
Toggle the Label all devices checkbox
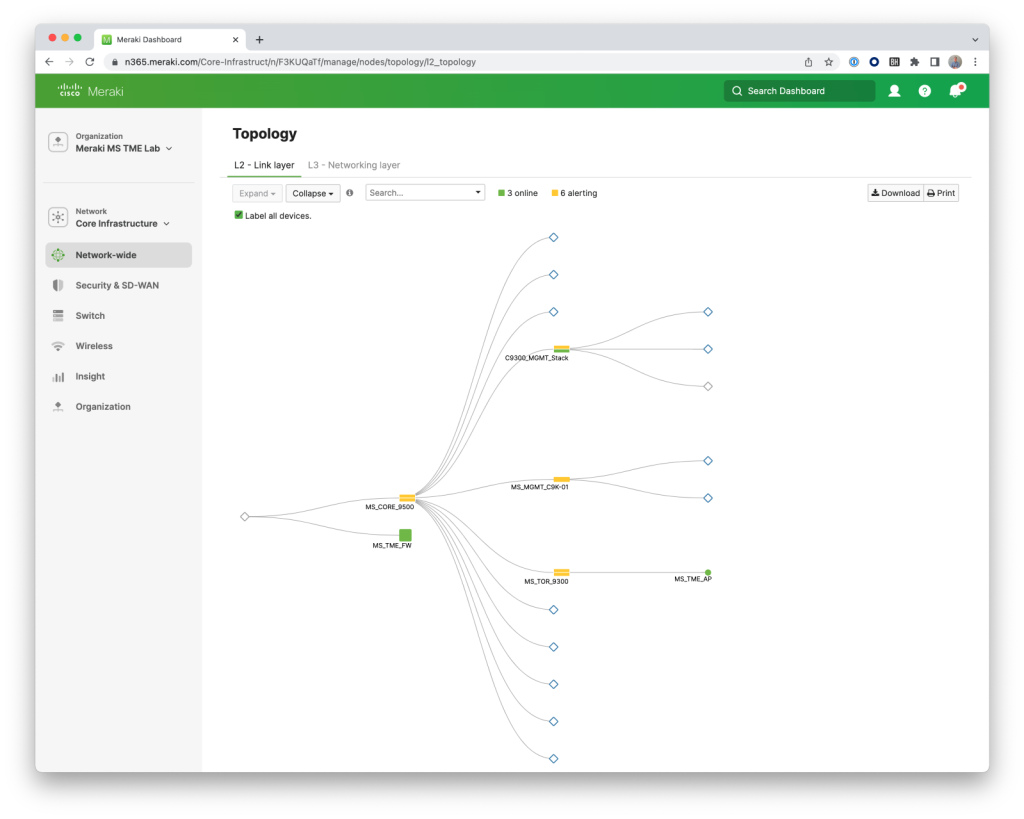[238, 215]
